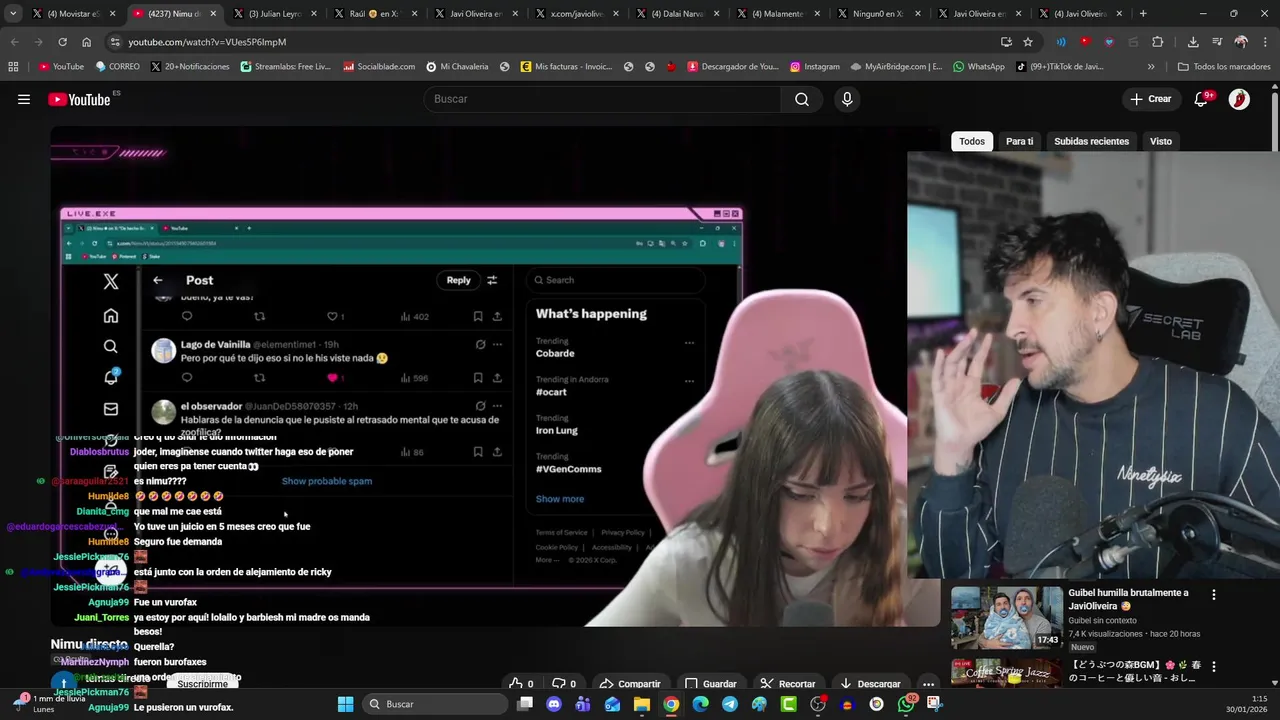1280x720 pixels.
Task: Select the Todos filter chip
Action: click(972, 141)
